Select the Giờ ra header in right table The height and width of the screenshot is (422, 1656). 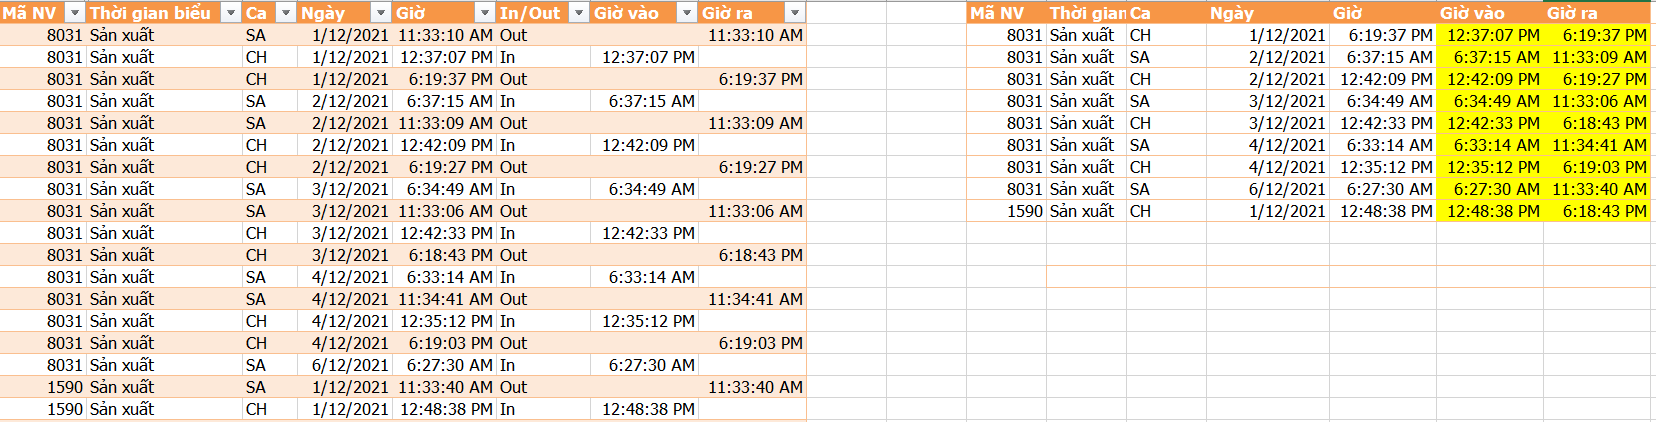click(1596, 13)
